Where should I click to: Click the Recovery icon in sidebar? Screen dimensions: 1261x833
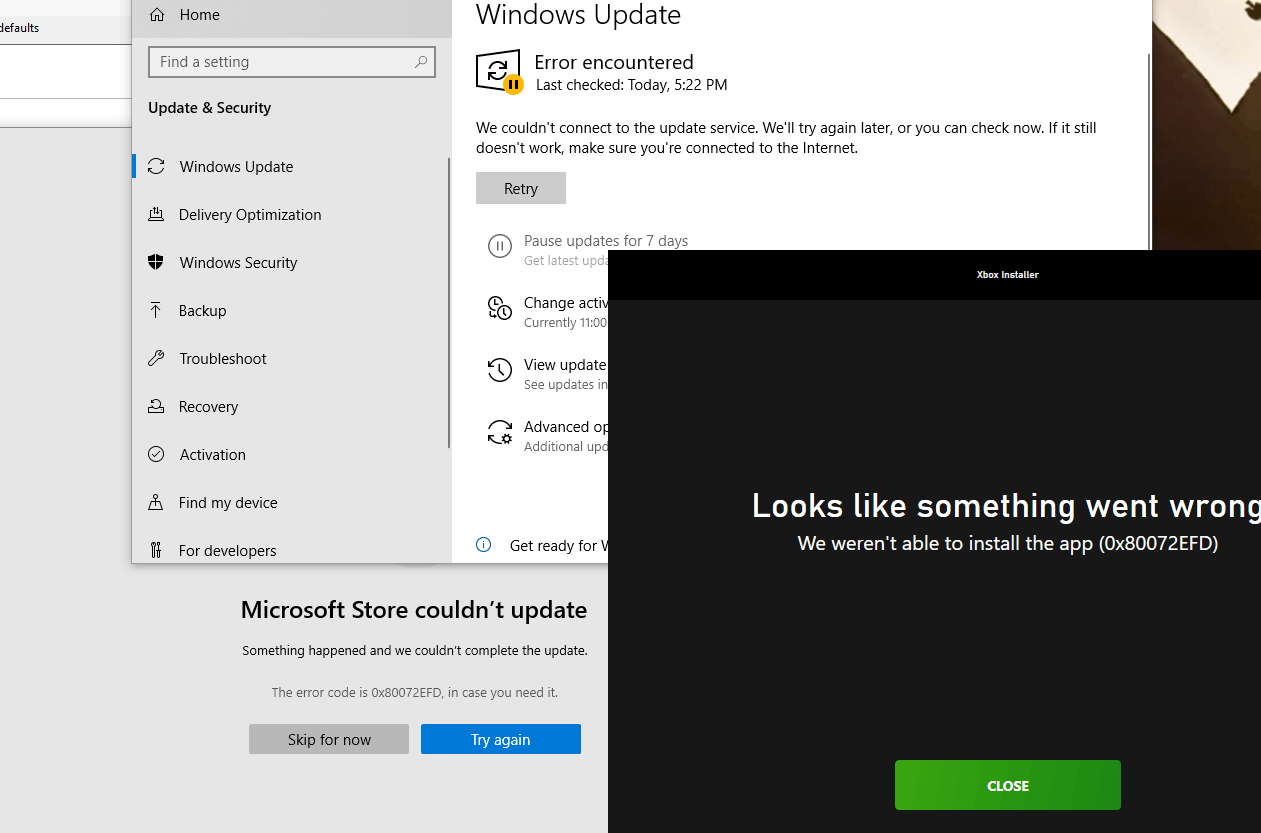(156, 406)
